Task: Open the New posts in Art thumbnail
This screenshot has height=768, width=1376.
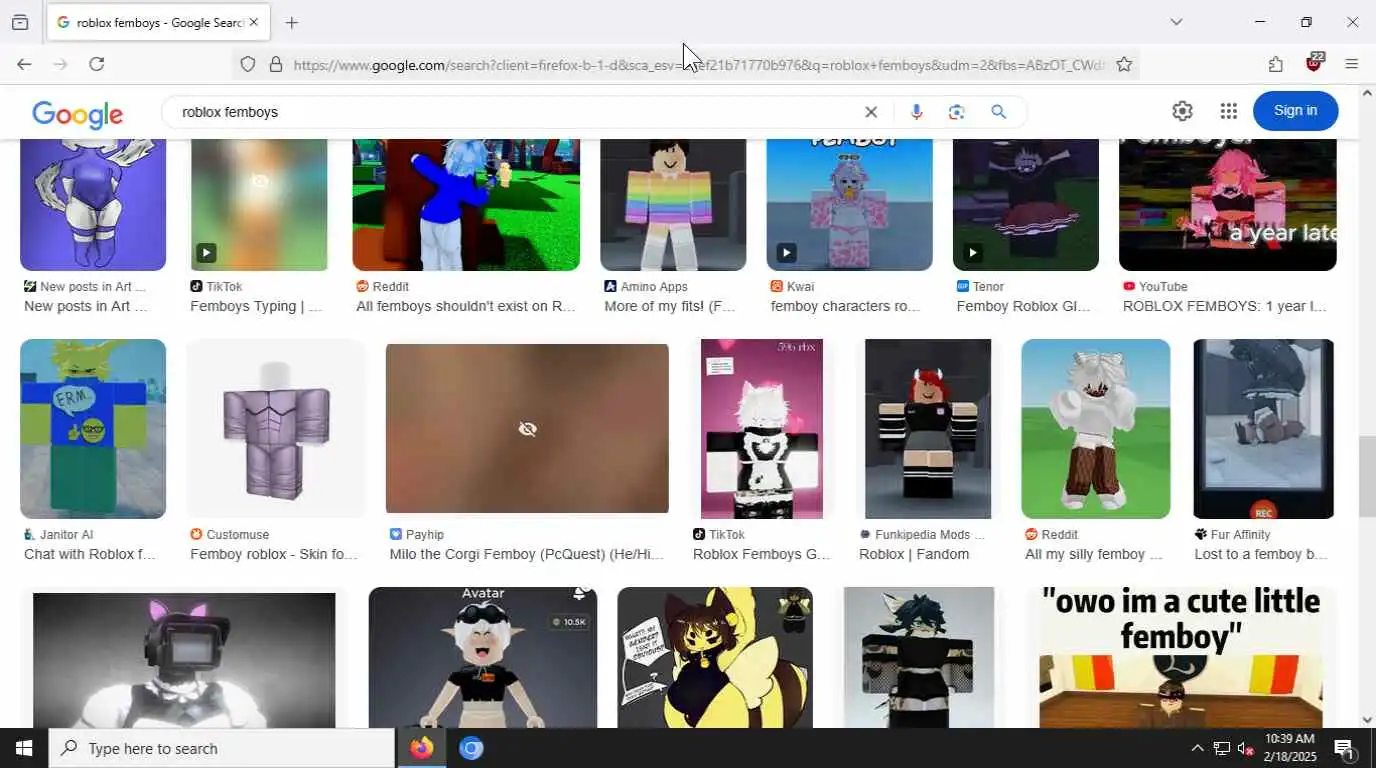Action: tap(93, 204)
